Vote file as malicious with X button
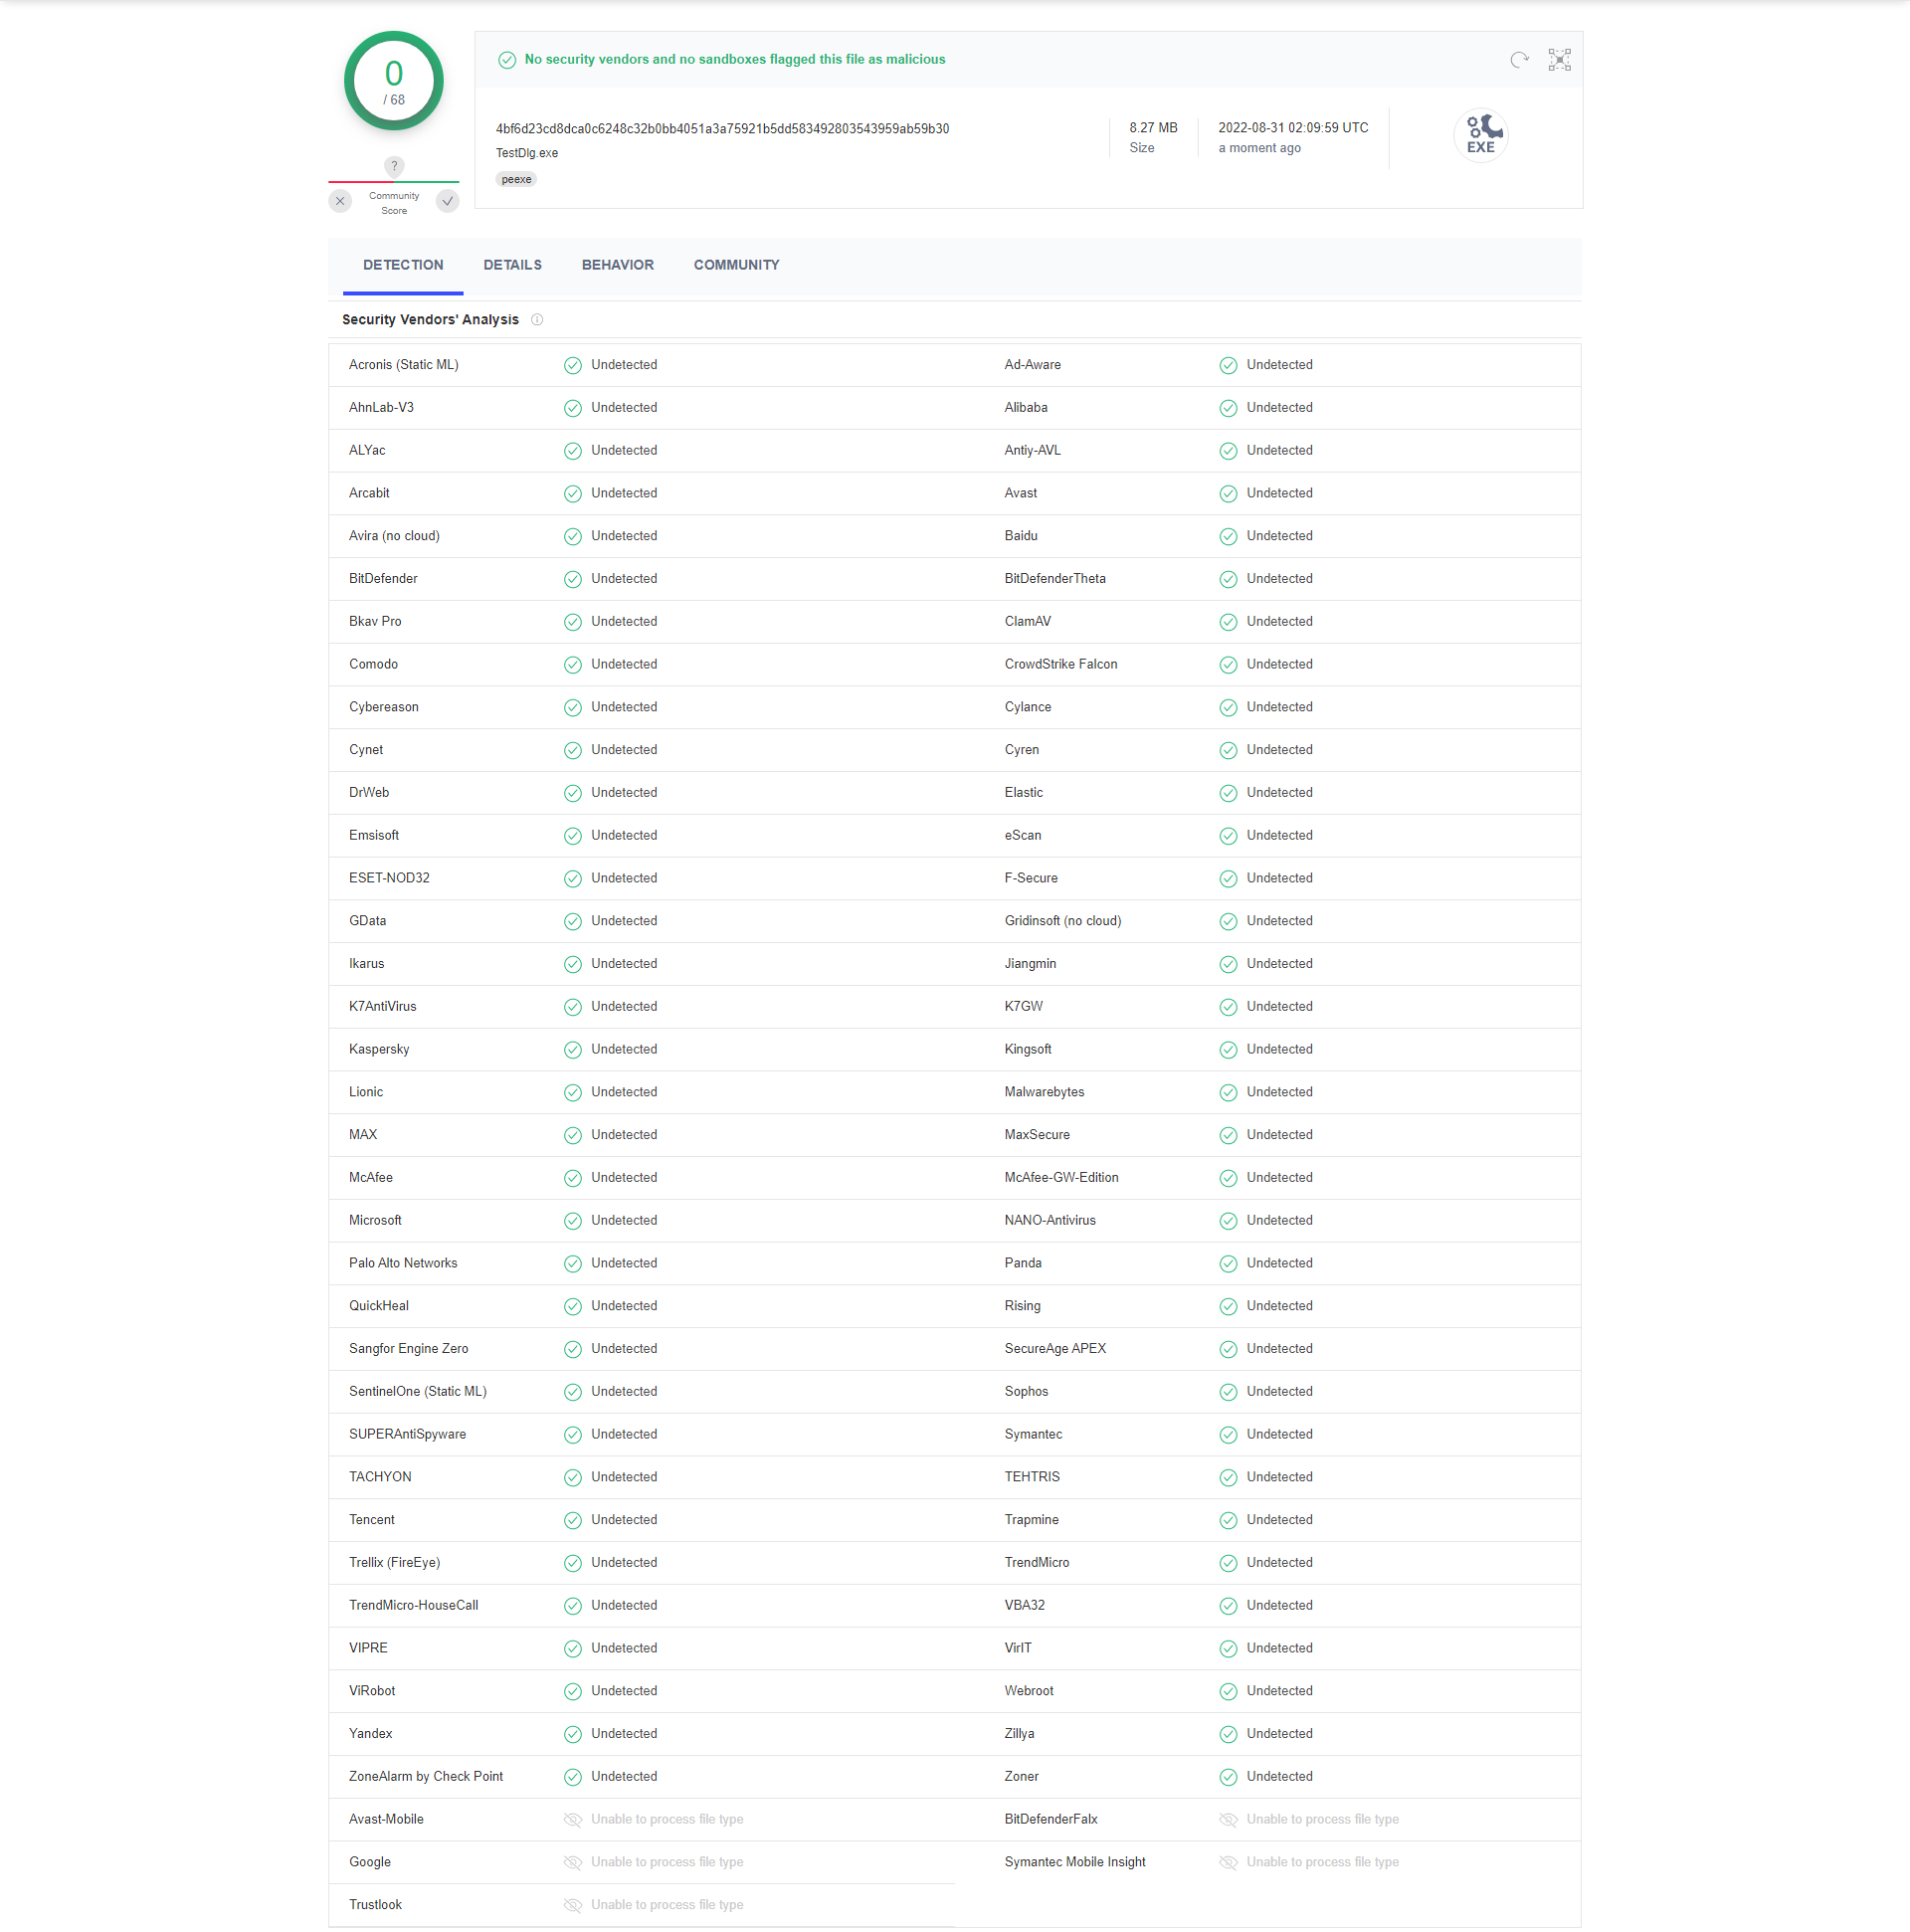Screen dimensions: 1910x1932 point(340,201)
